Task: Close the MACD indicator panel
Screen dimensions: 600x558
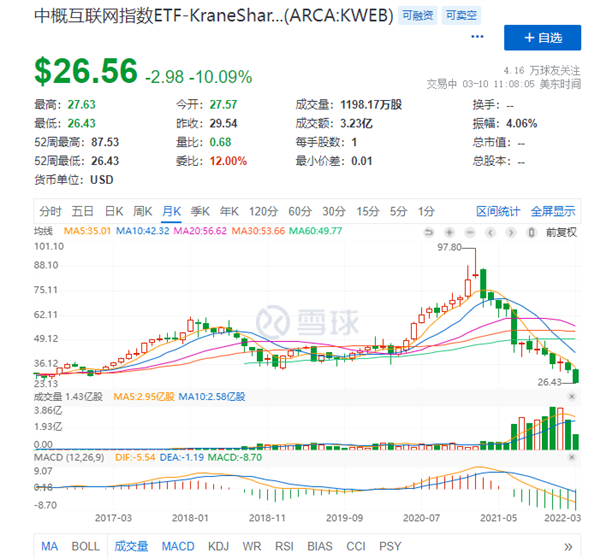Action: coord(572,457)
